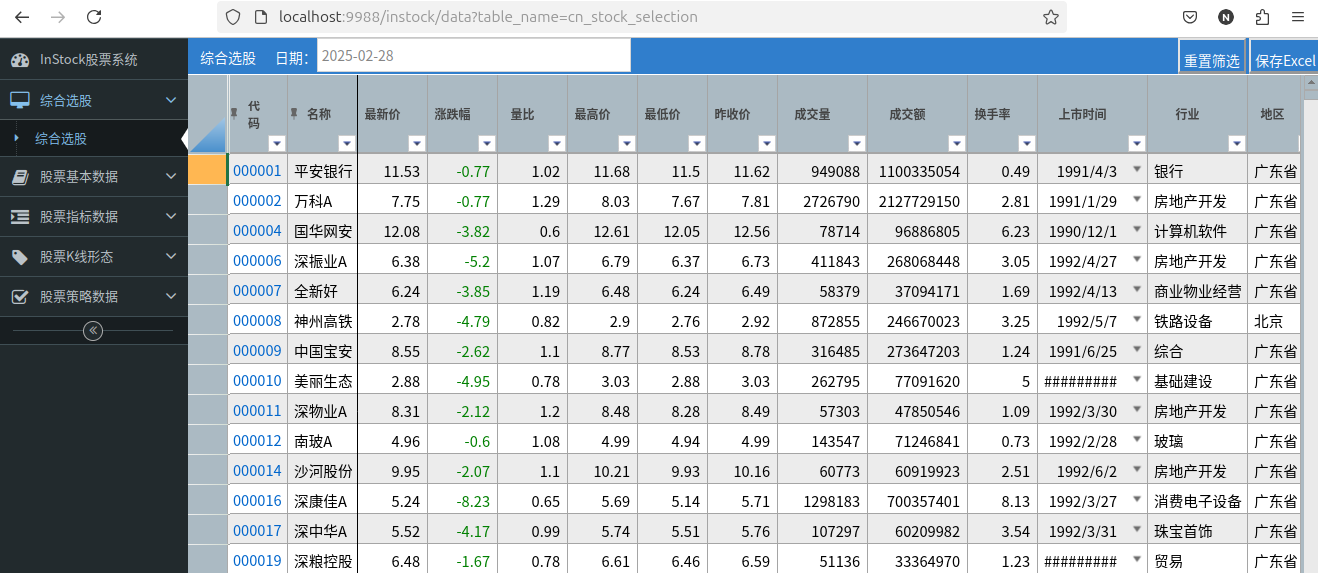Open filter dropdown for 最高价 column
This screenshot has width=1318, height=573.
[627, 143]
